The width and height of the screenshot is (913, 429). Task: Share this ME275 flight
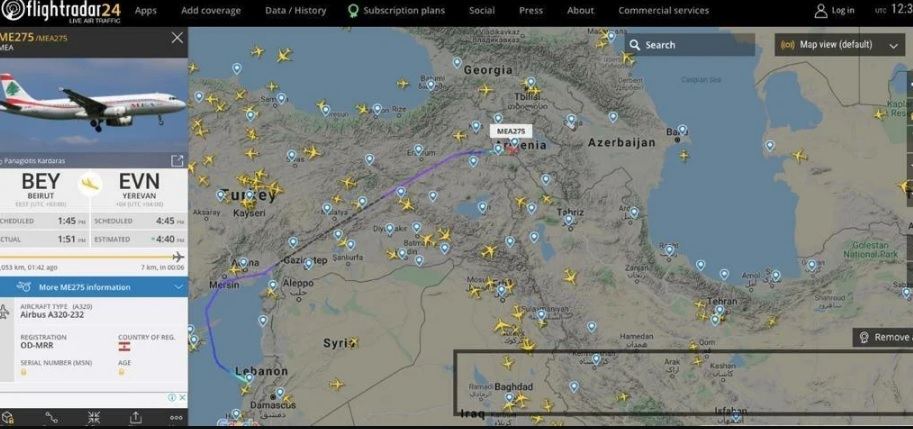135,417
